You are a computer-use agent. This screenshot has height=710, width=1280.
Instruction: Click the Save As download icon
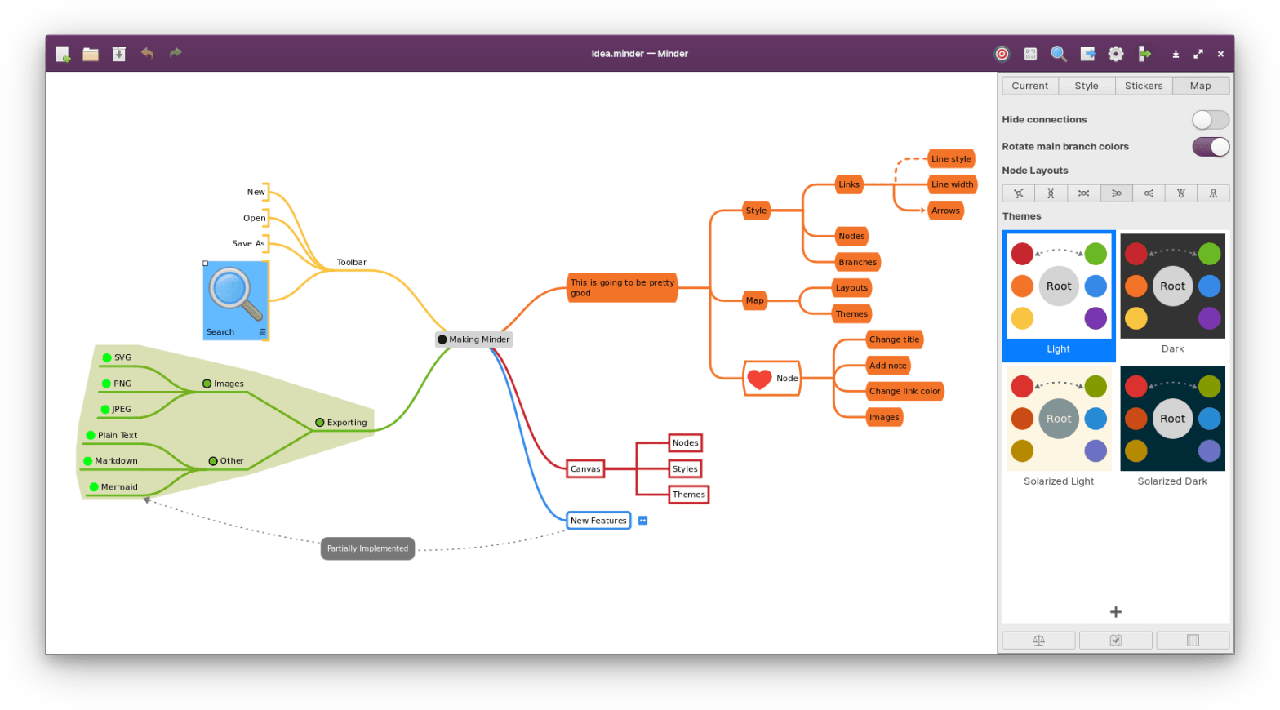(119, 54)
